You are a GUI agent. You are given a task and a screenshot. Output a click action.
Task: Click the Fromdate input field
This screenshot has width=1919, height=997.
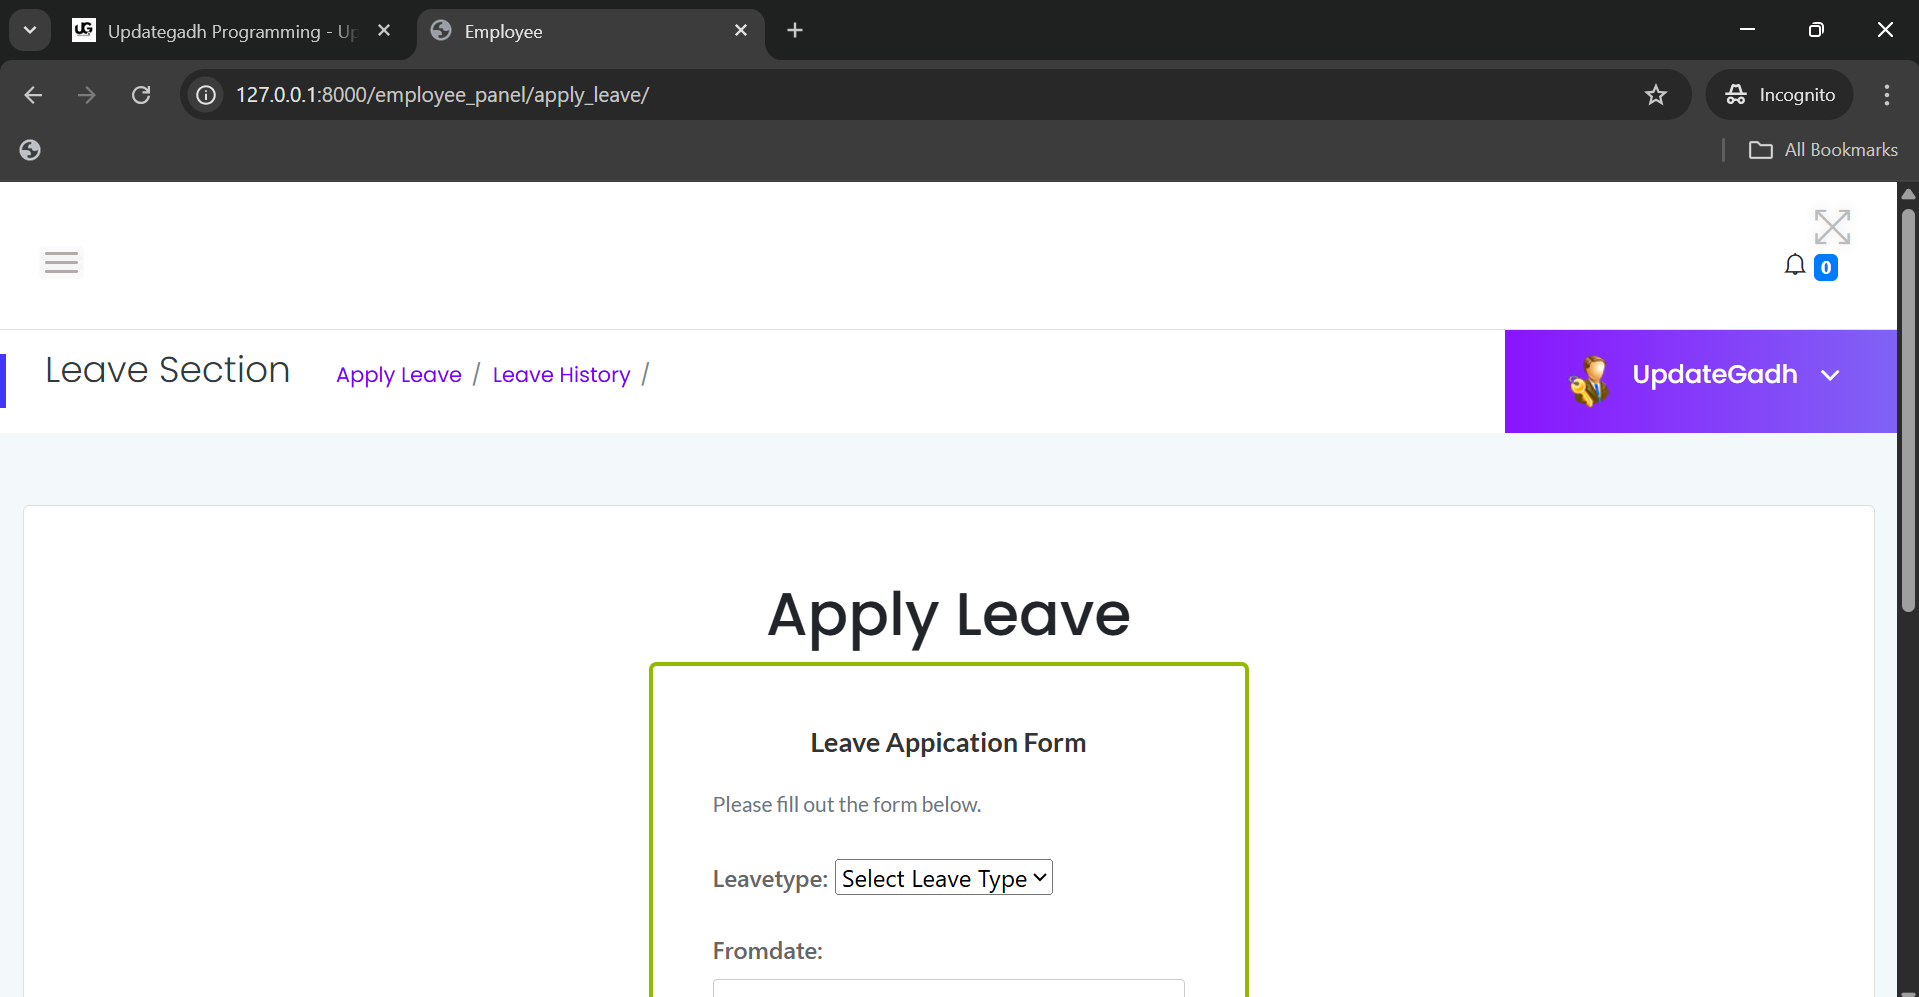947,990
